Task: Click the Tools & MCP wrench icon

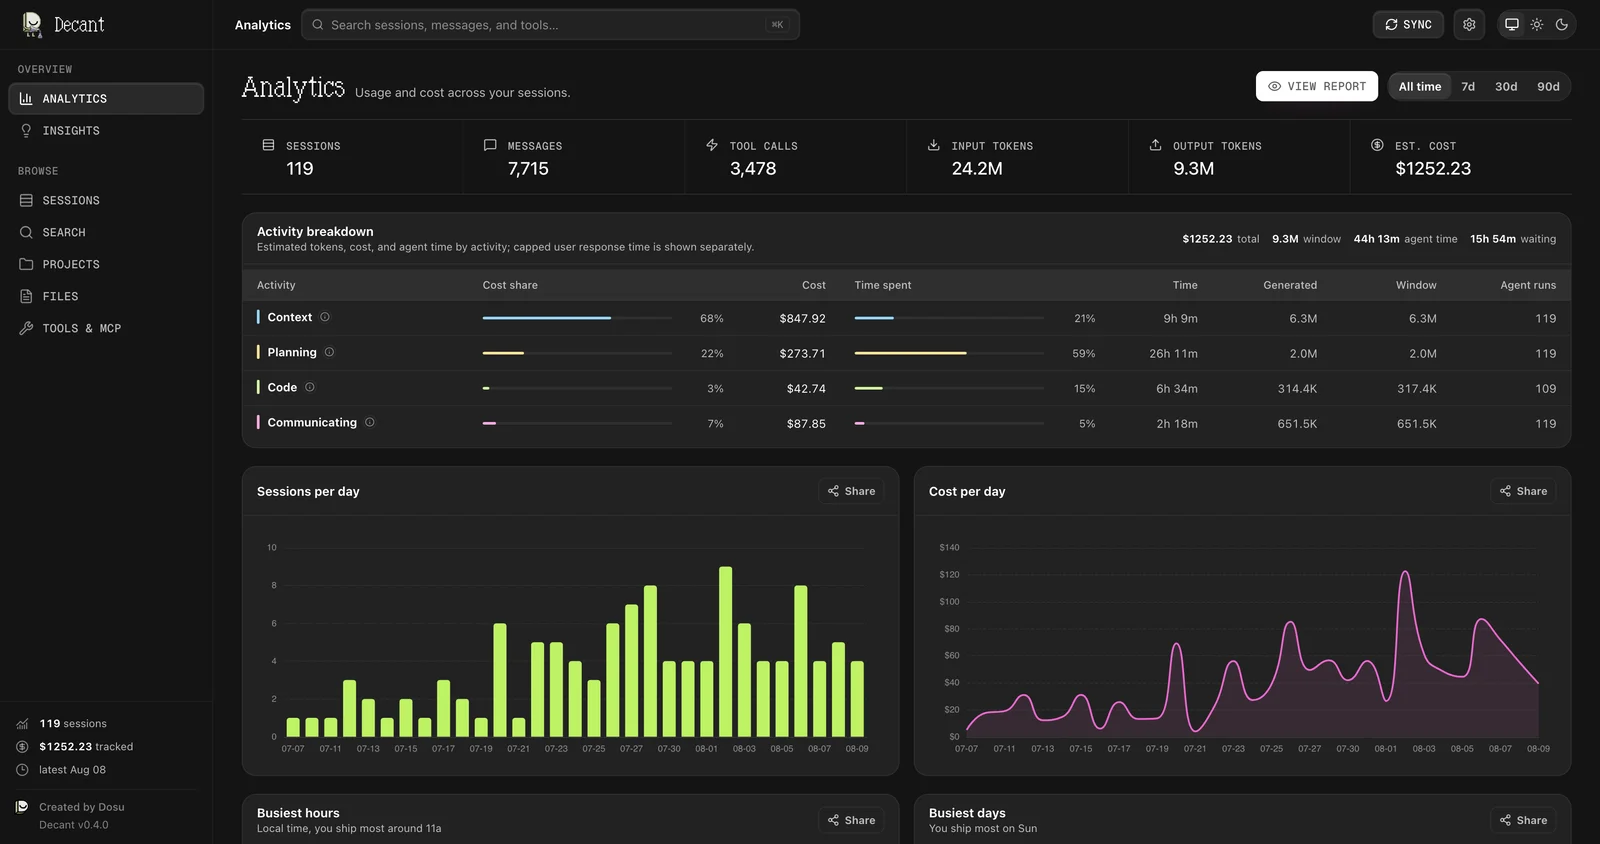Action: (26, 329)
